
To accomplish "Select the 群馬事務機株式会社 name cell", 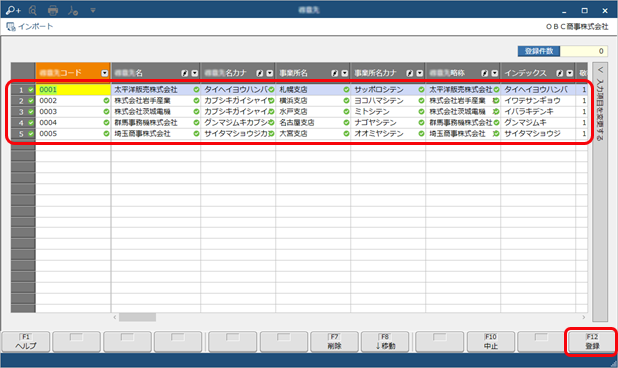I will (x=156, y=123).
